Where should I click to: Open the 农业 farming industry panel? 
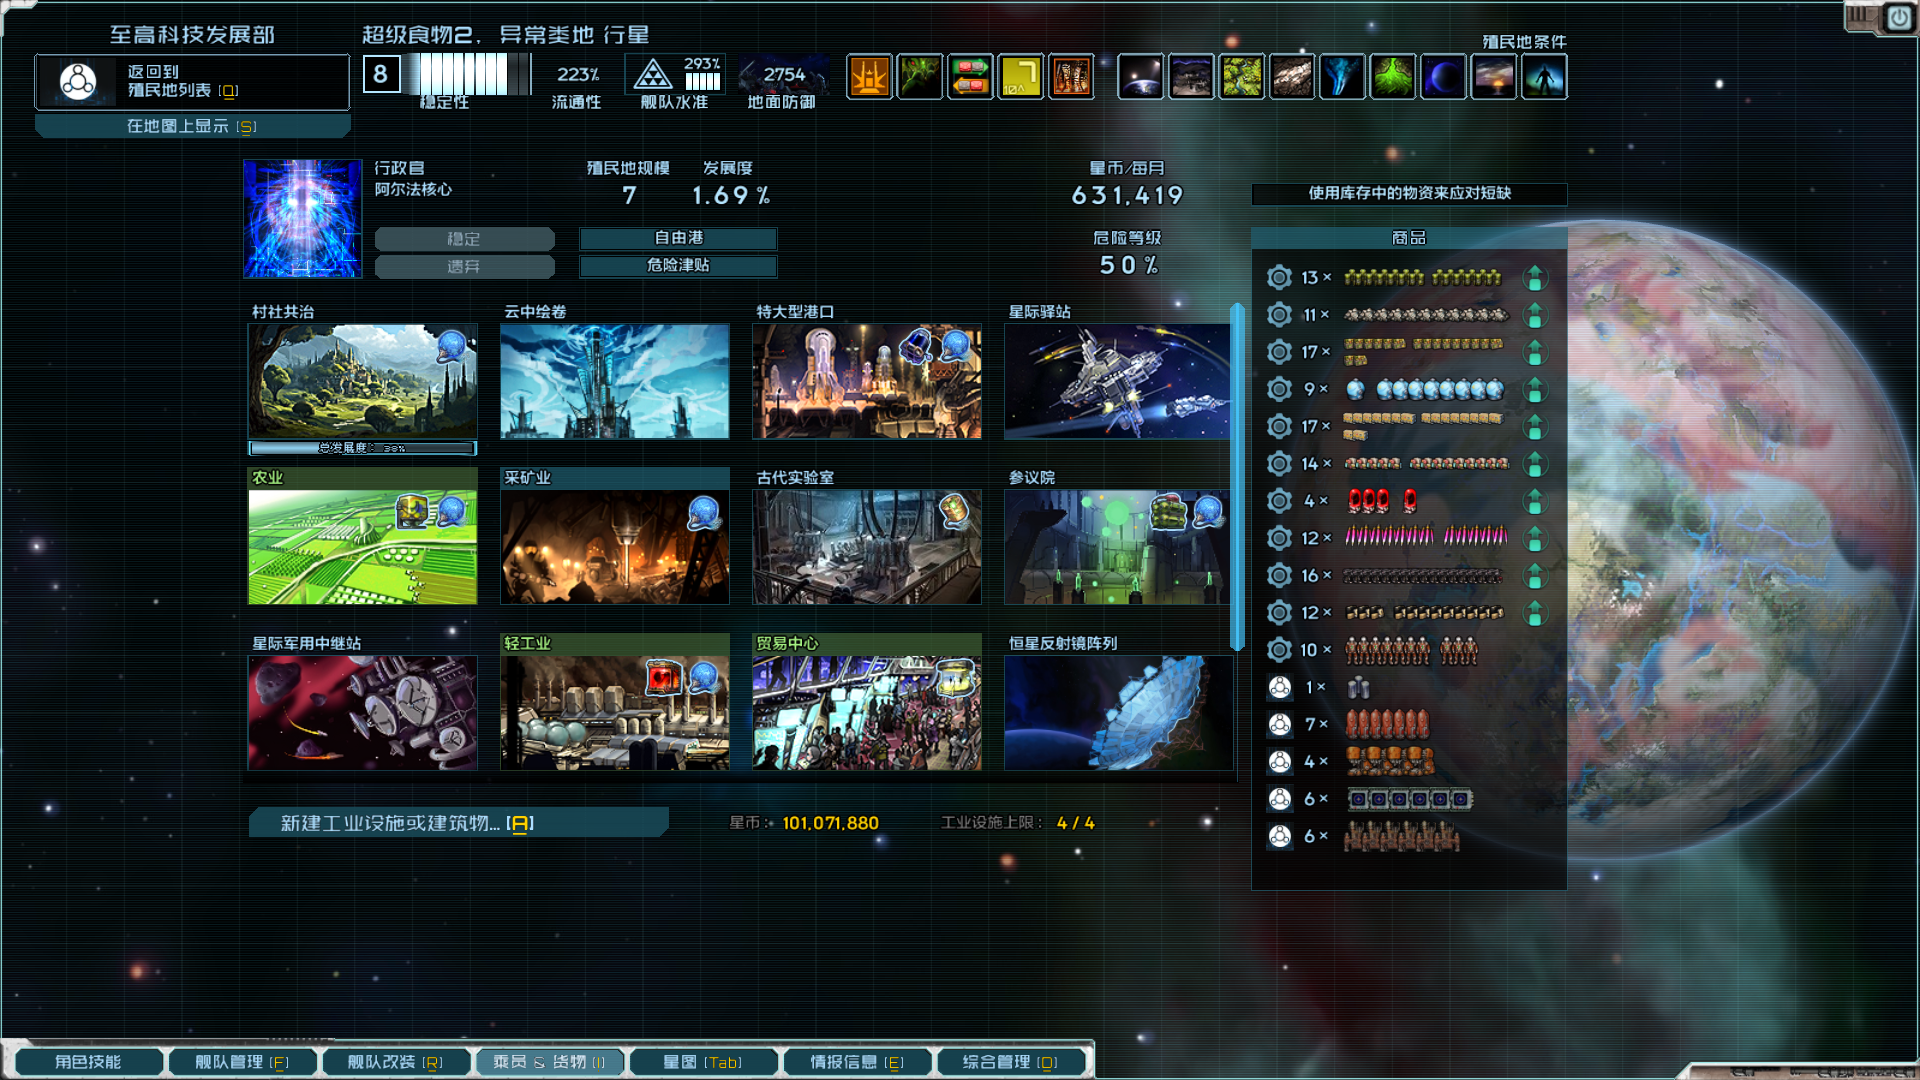362,546
